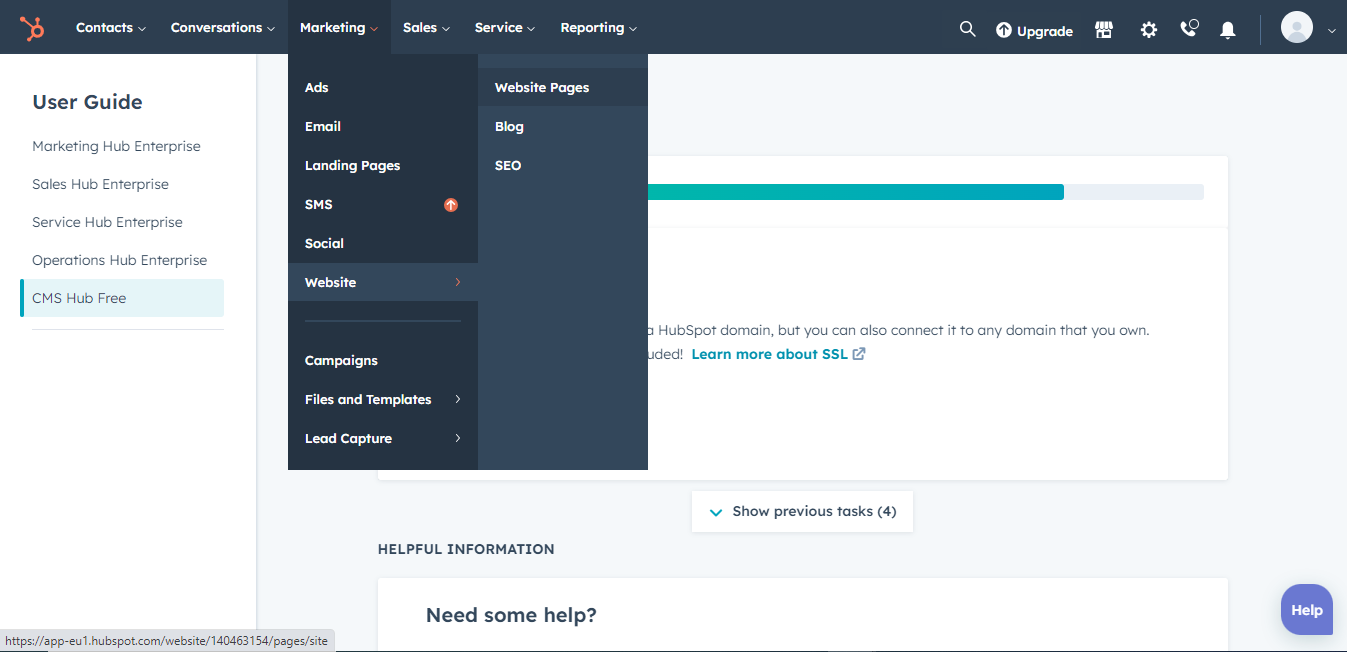Open Marketing Hub Enterprise guide
This screenshot has height=652, width=1347.
116,146
